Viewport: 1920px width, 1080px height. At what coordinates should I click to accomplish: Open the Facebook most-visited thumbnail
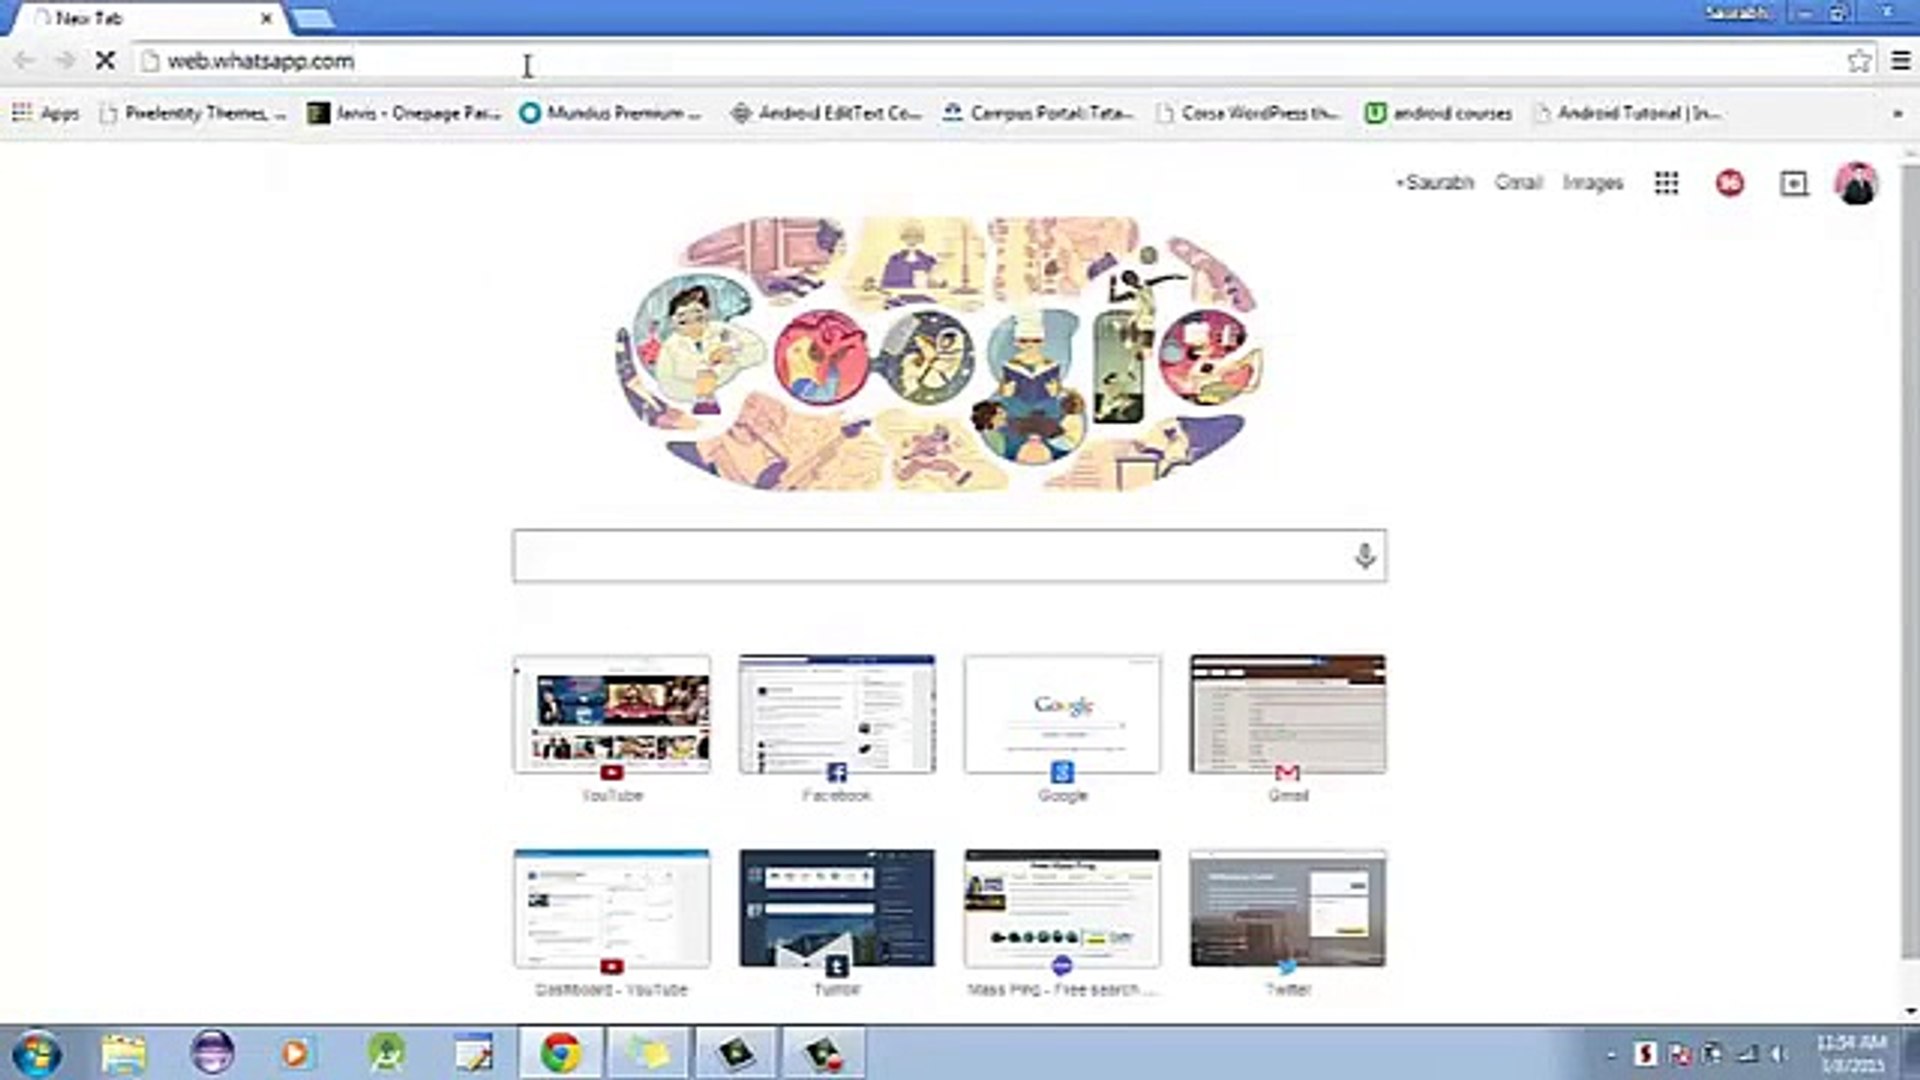click(837, 714)
